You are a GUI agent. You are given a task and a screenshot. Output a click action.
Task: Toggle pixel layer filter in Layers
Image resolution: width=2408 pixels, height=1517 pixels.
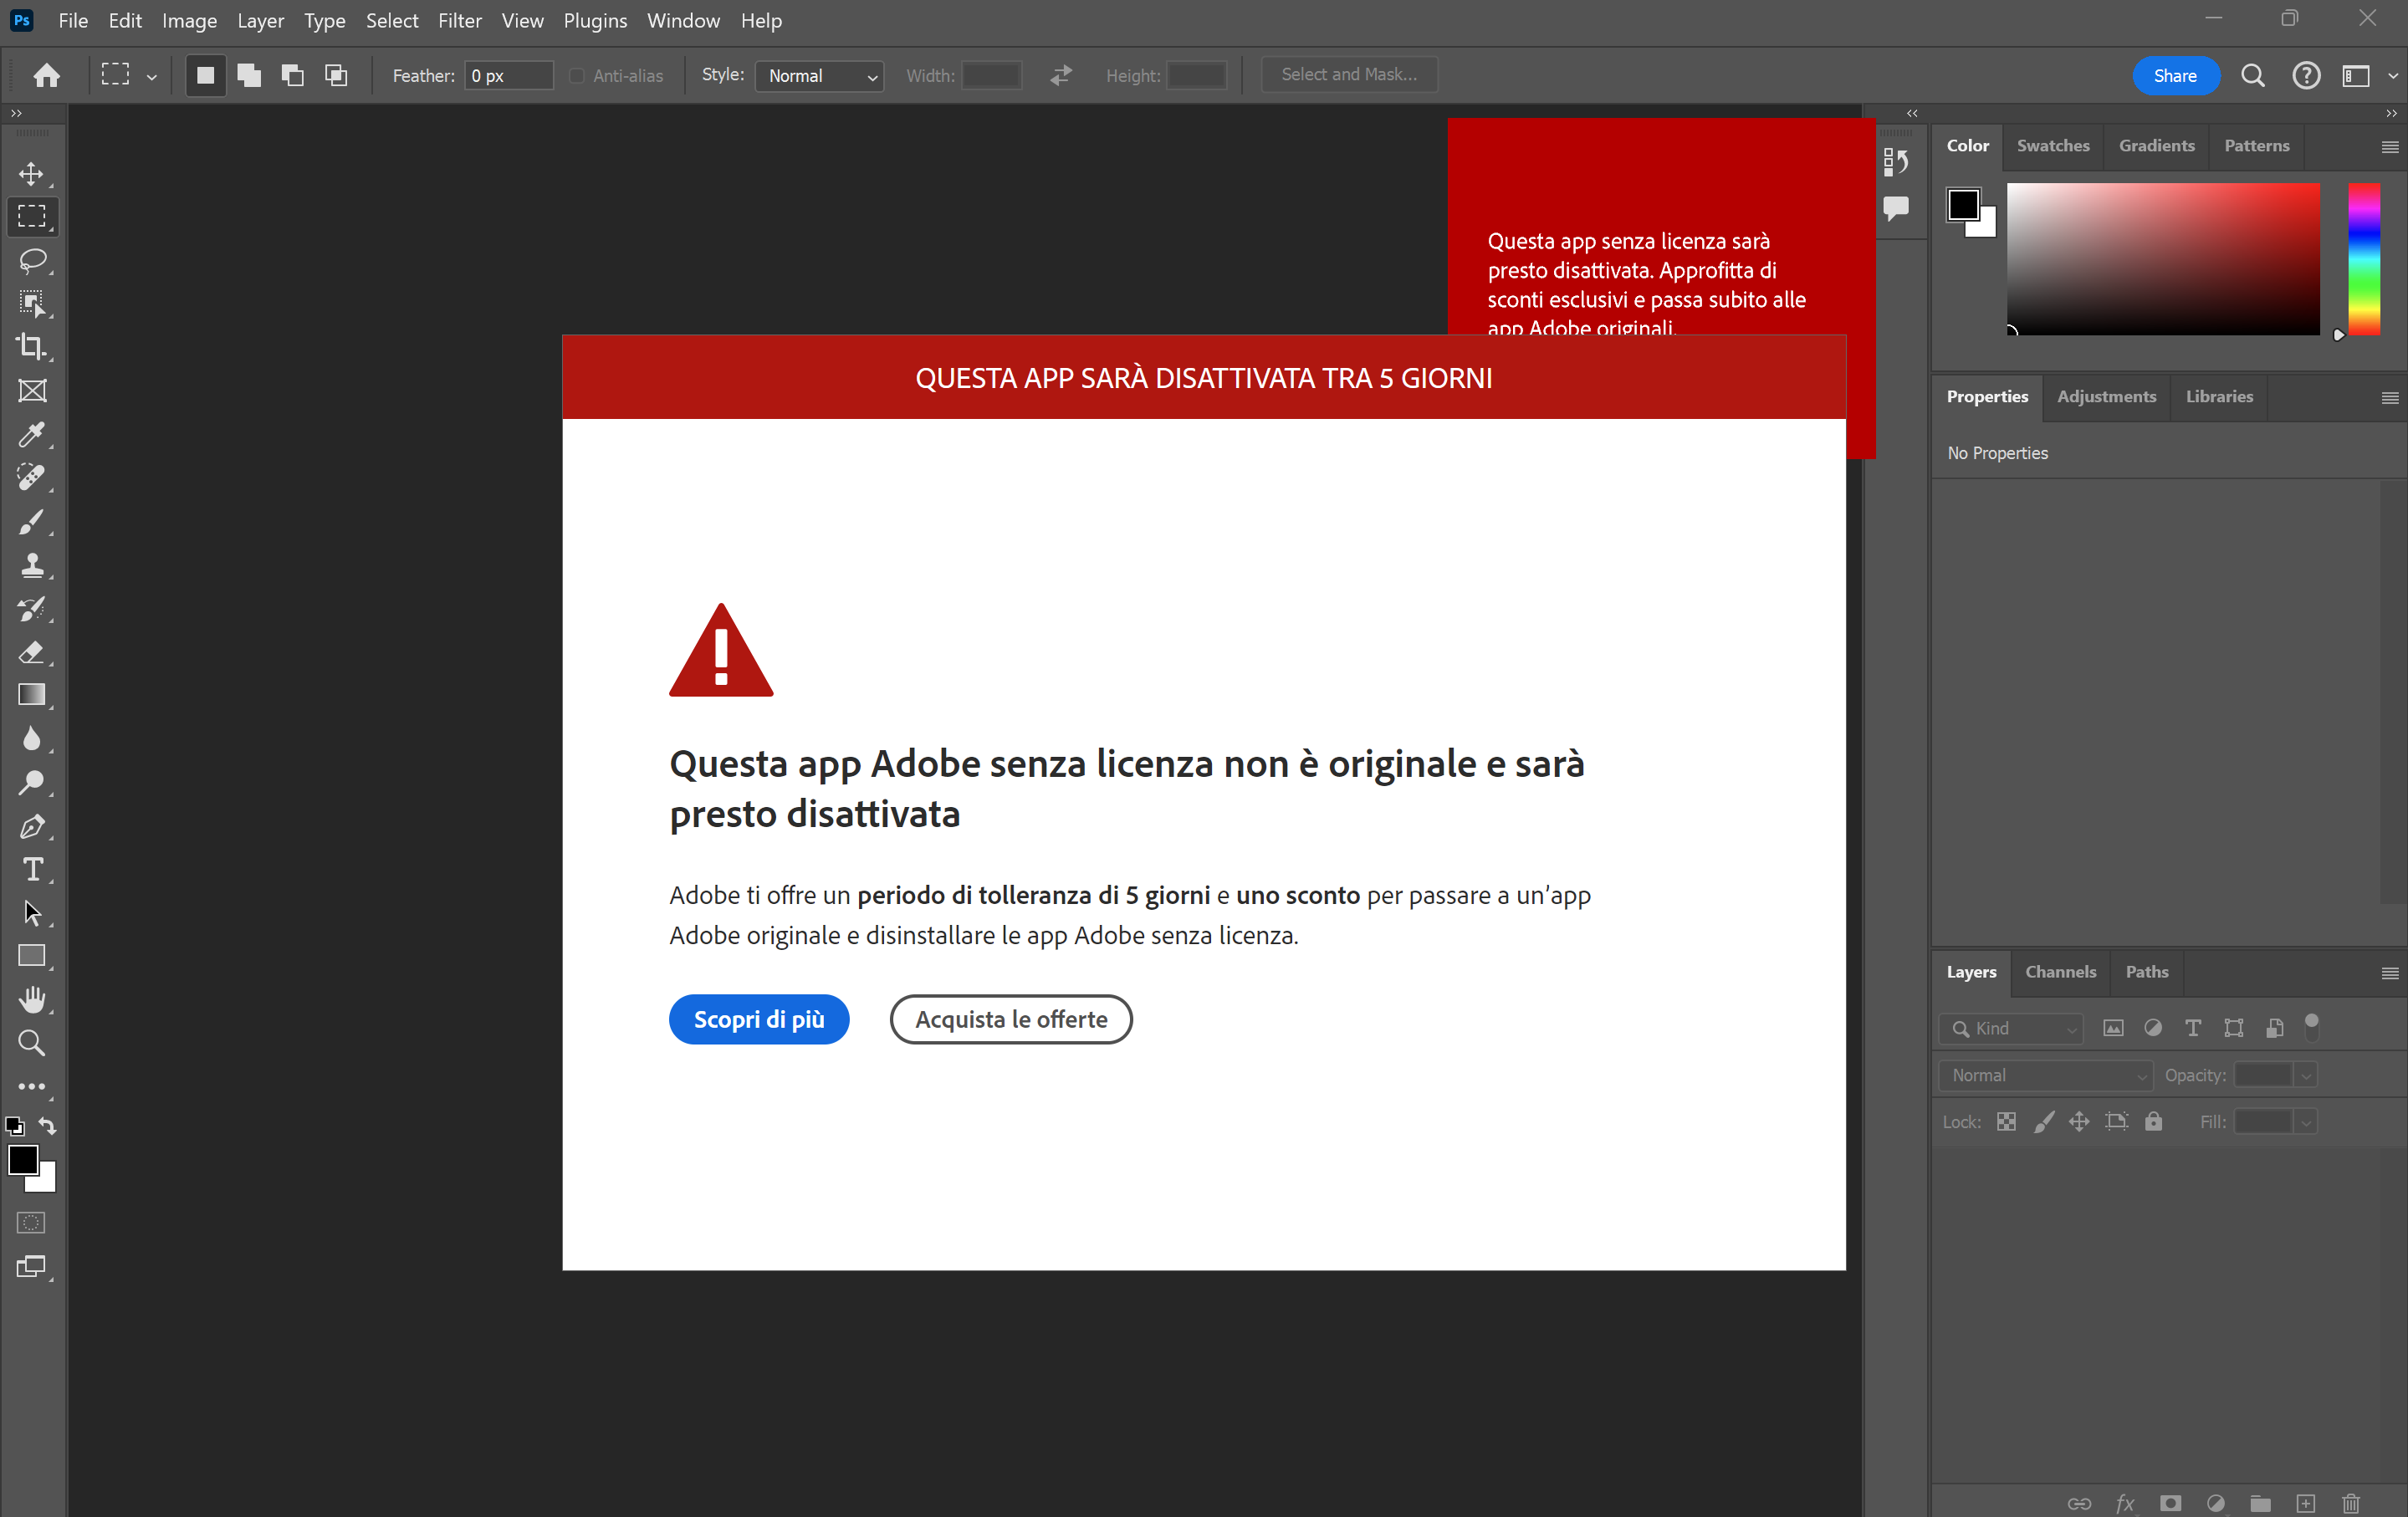tap(2113, 1028)
